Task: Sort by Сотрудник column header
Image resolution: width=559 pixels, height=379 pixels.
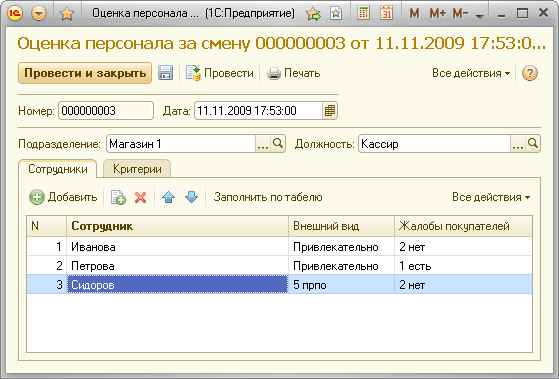Action: pos(177,226)
